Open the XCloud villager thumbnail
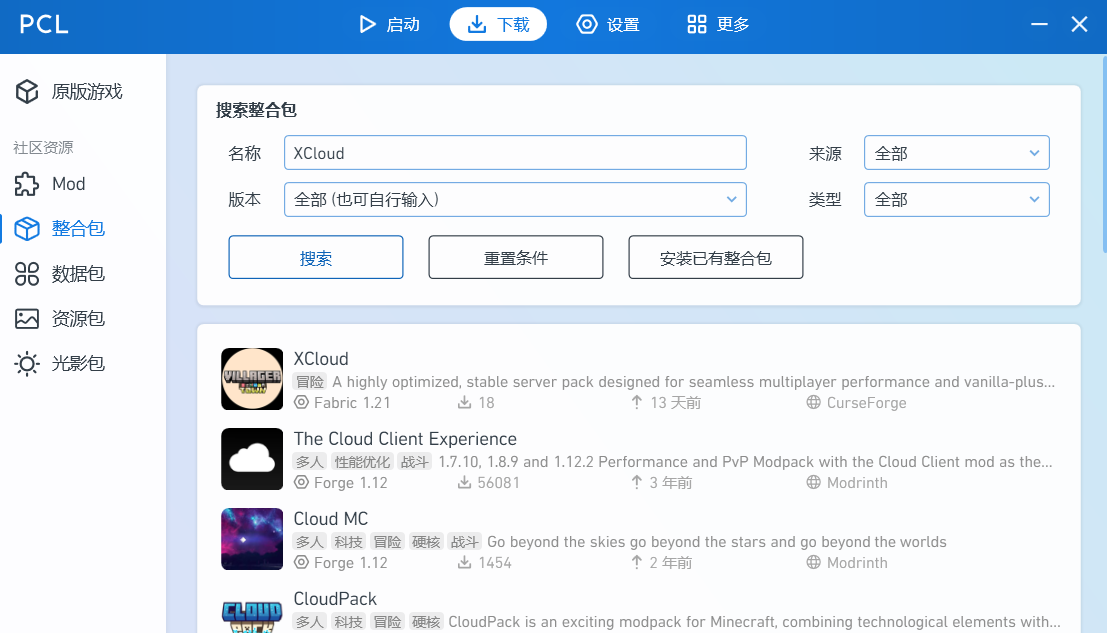The width and height of the screenshot is (1107, 633). coord(252,379)
